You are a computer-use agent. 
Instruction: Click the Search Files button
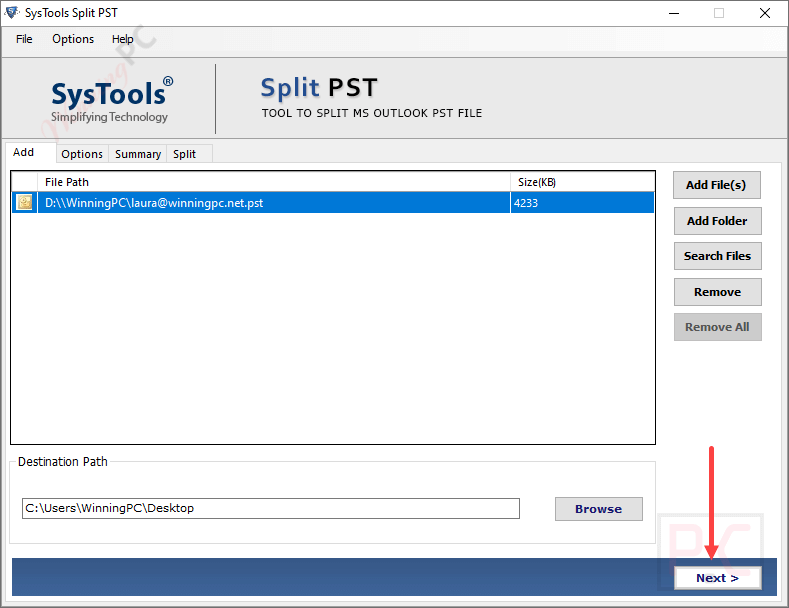[718, 256]
